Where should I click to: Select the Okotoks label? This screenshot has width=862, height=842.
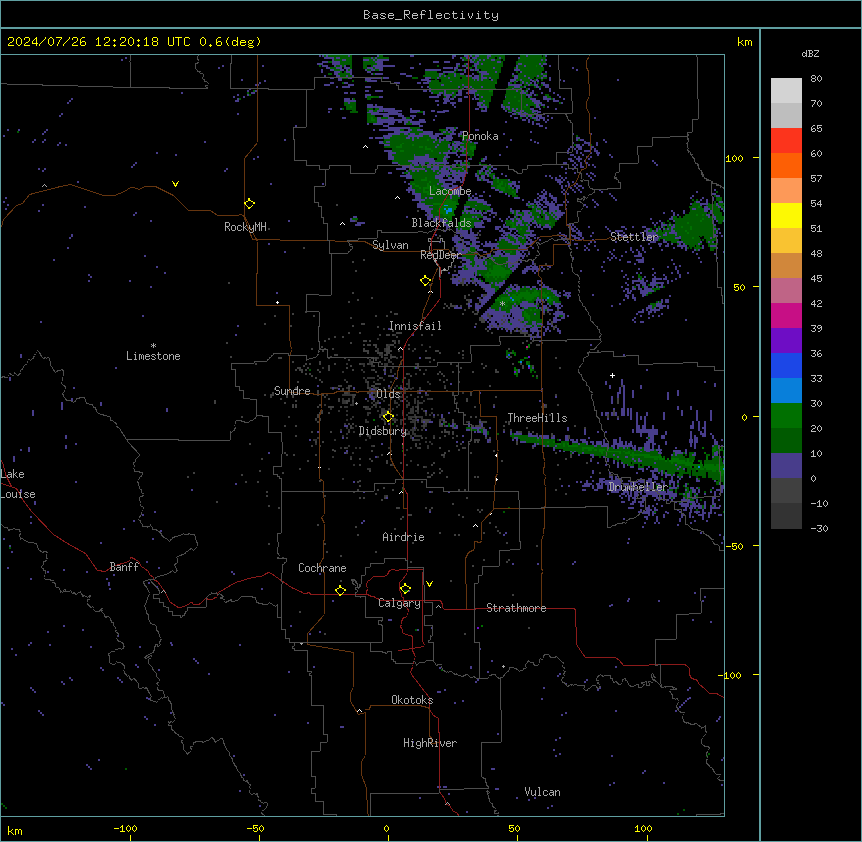click(x=412, y=700)
